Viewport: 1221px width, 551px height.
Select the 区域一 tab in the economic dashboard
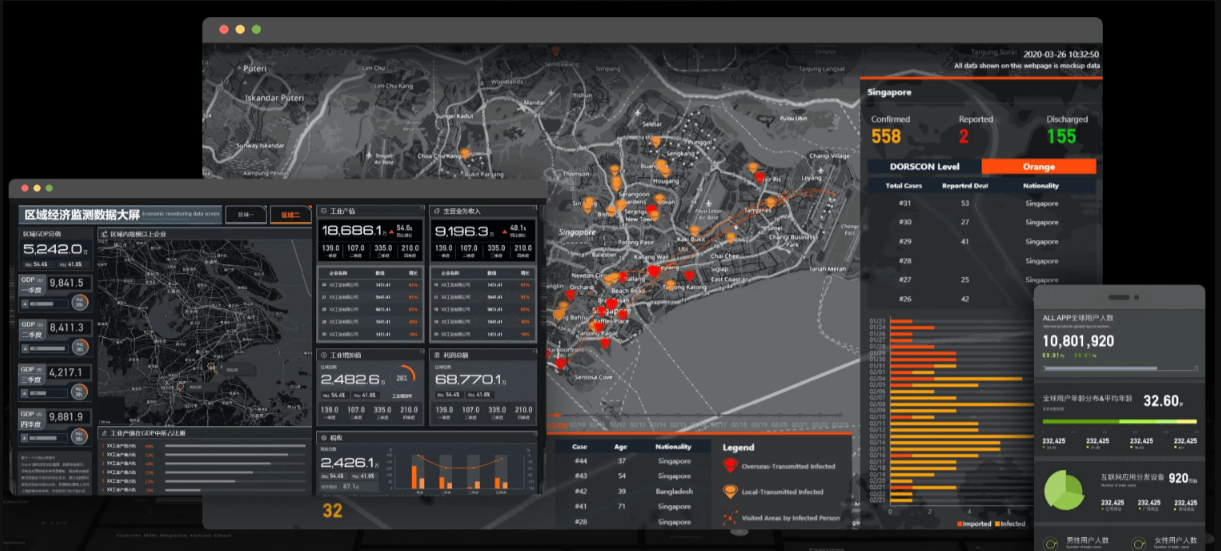245,215
